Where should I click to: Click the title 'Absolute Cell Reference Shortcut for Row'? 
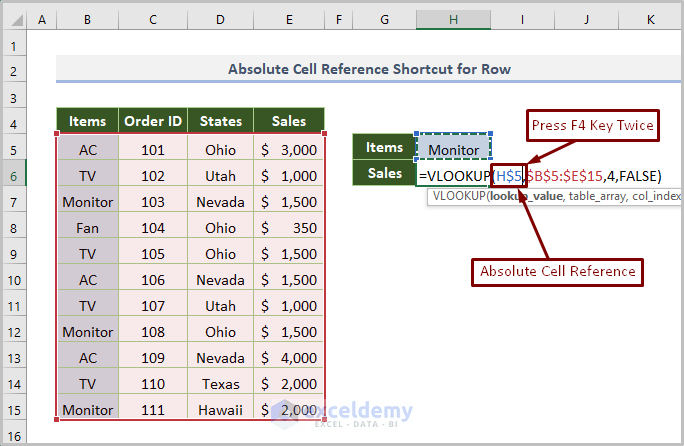tap(369, 69)
